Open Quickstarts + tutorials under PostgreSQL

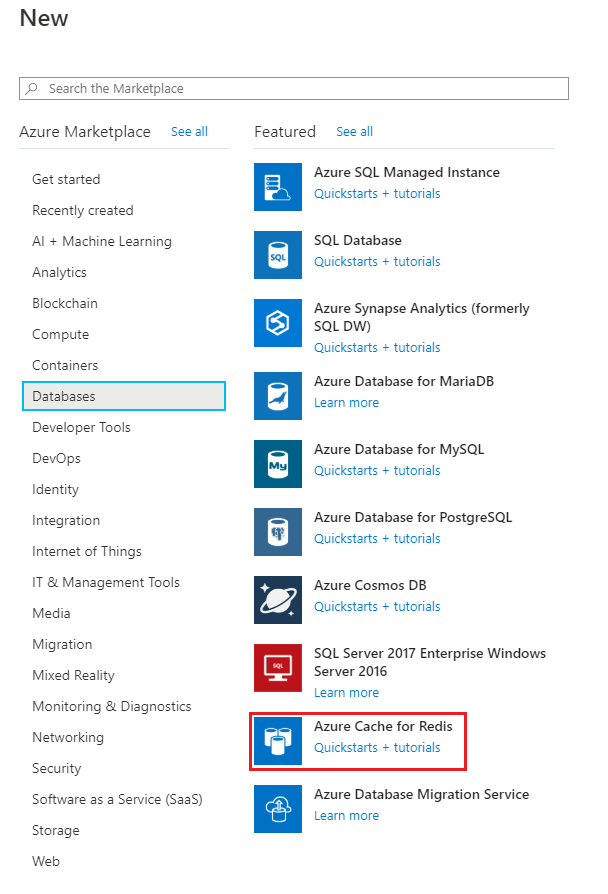[x=377, y=538]
